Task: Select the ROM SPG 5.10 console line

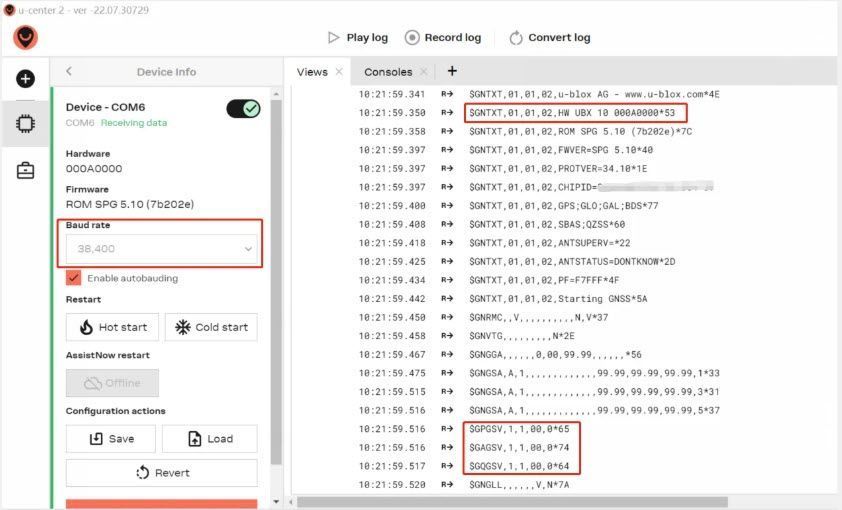Action: click(x=580, y=132)
